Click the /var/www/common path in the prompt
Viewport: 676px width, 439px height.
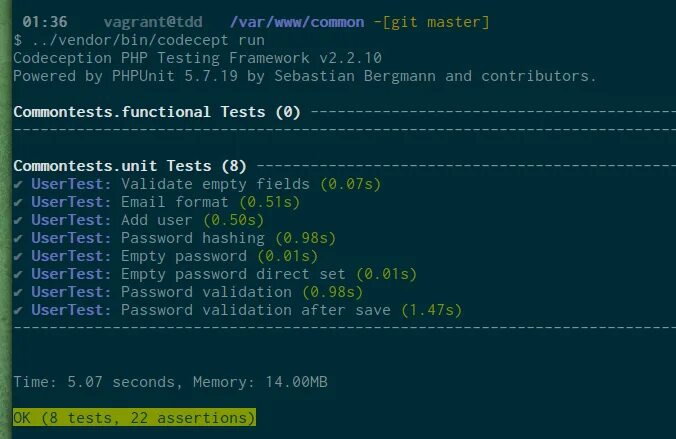click(297, 22)
